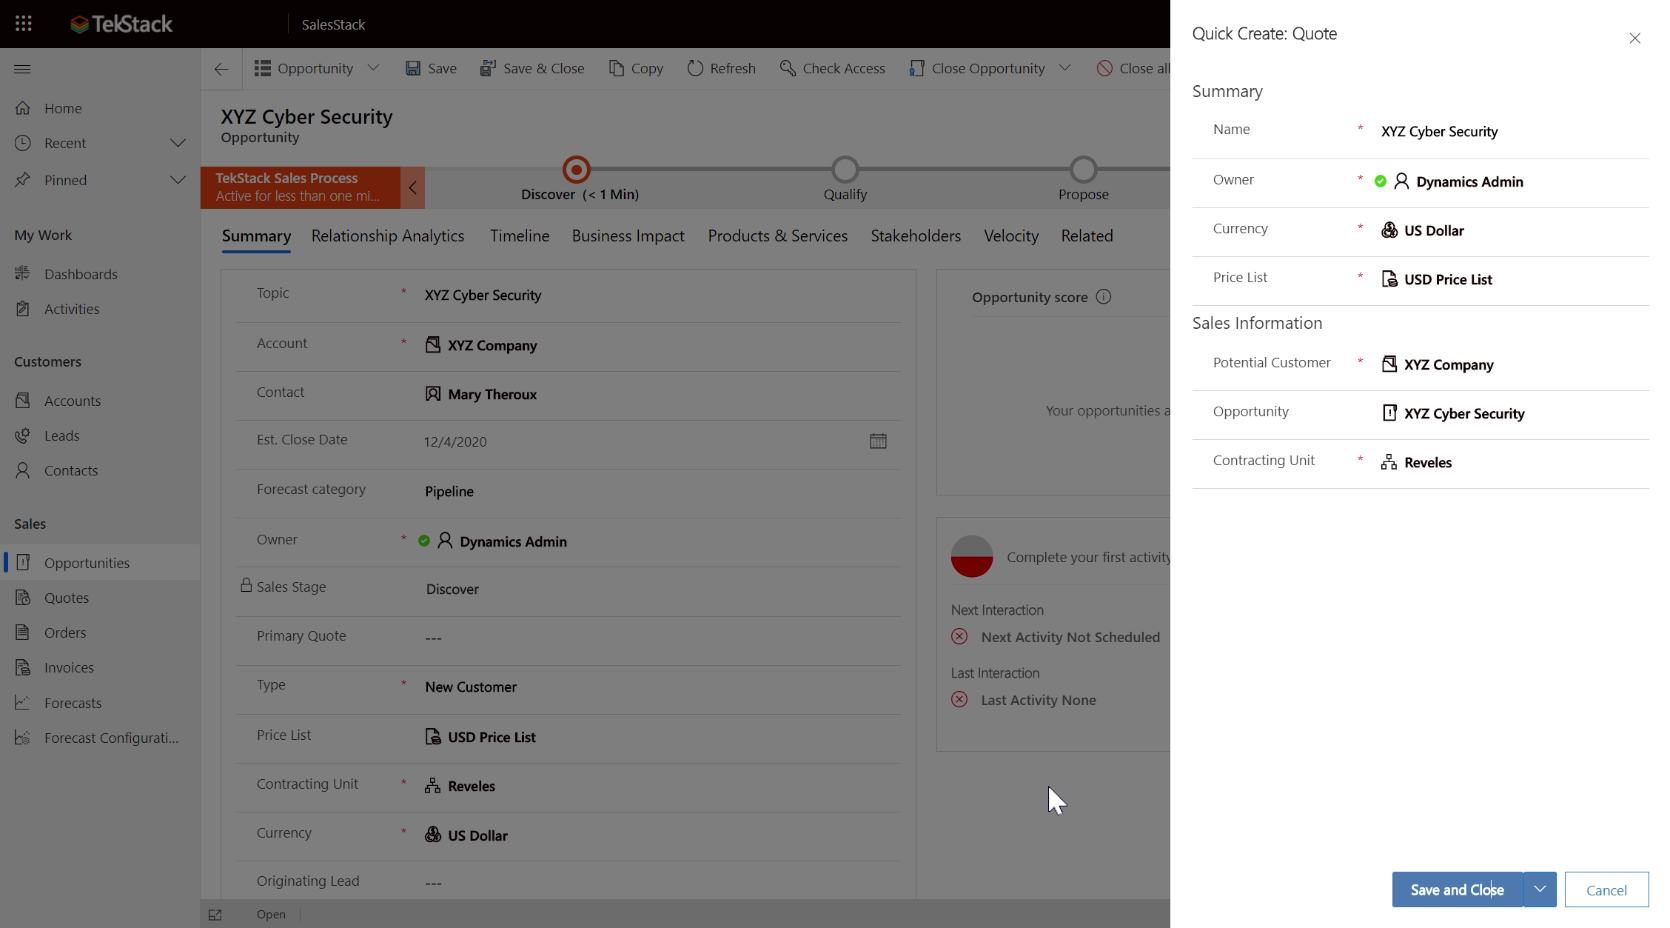Click the Opportunity score info icon
The width and height of the screenshot is (1670, 928).
click(1103, 297)
